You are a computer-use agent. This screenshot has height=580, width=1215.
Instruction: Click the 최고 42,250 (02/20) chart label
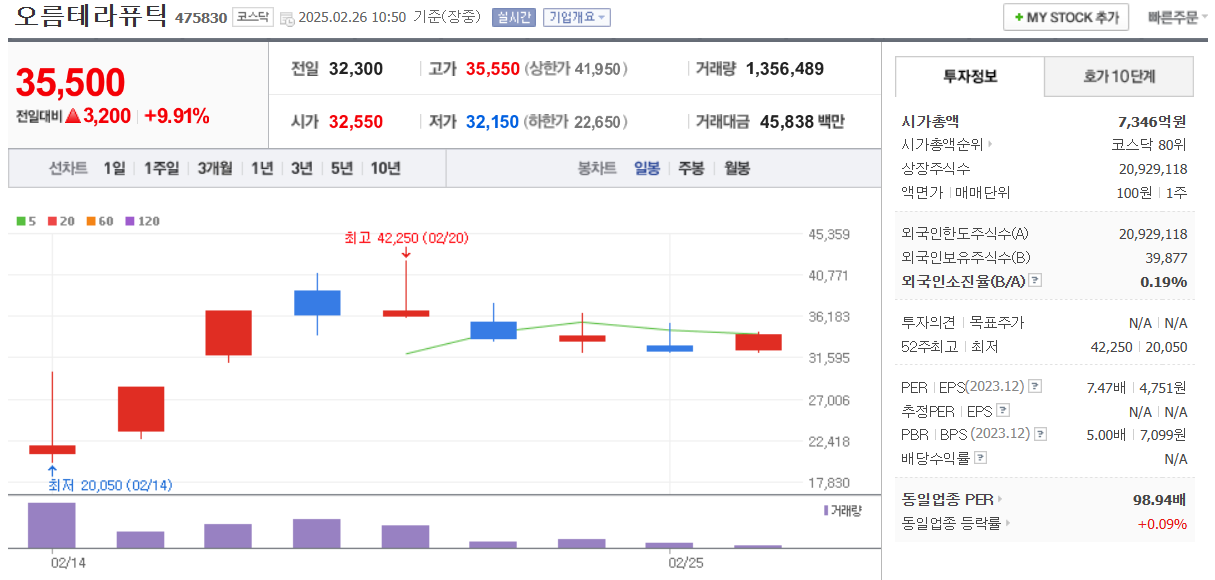406,238
